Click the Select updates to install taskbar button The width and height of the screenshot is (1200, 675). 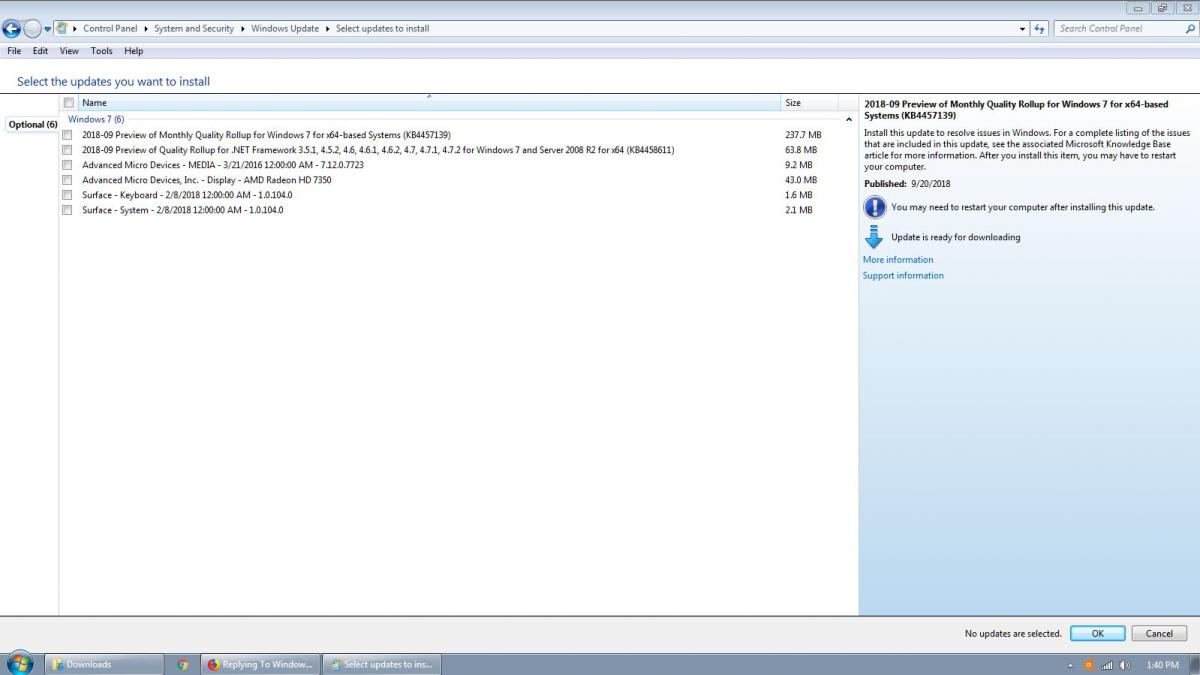point(381,664)
